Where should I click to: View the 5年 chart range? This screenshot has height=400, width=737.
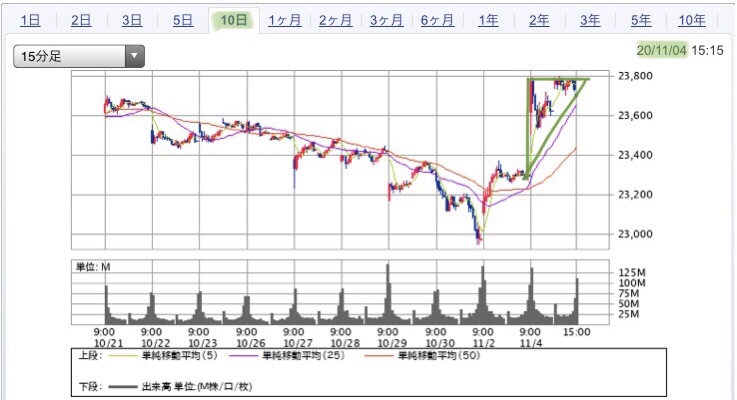pyautogui.click(x=641, y=20)
